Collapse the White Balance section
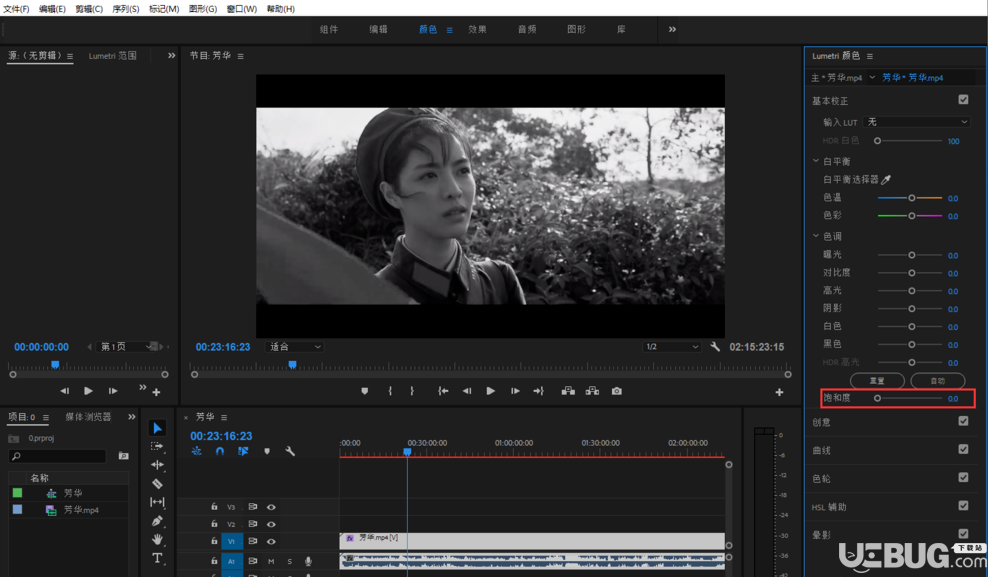Image resolution: width=988 pixels, height=577 pixels. pos(816,161)
